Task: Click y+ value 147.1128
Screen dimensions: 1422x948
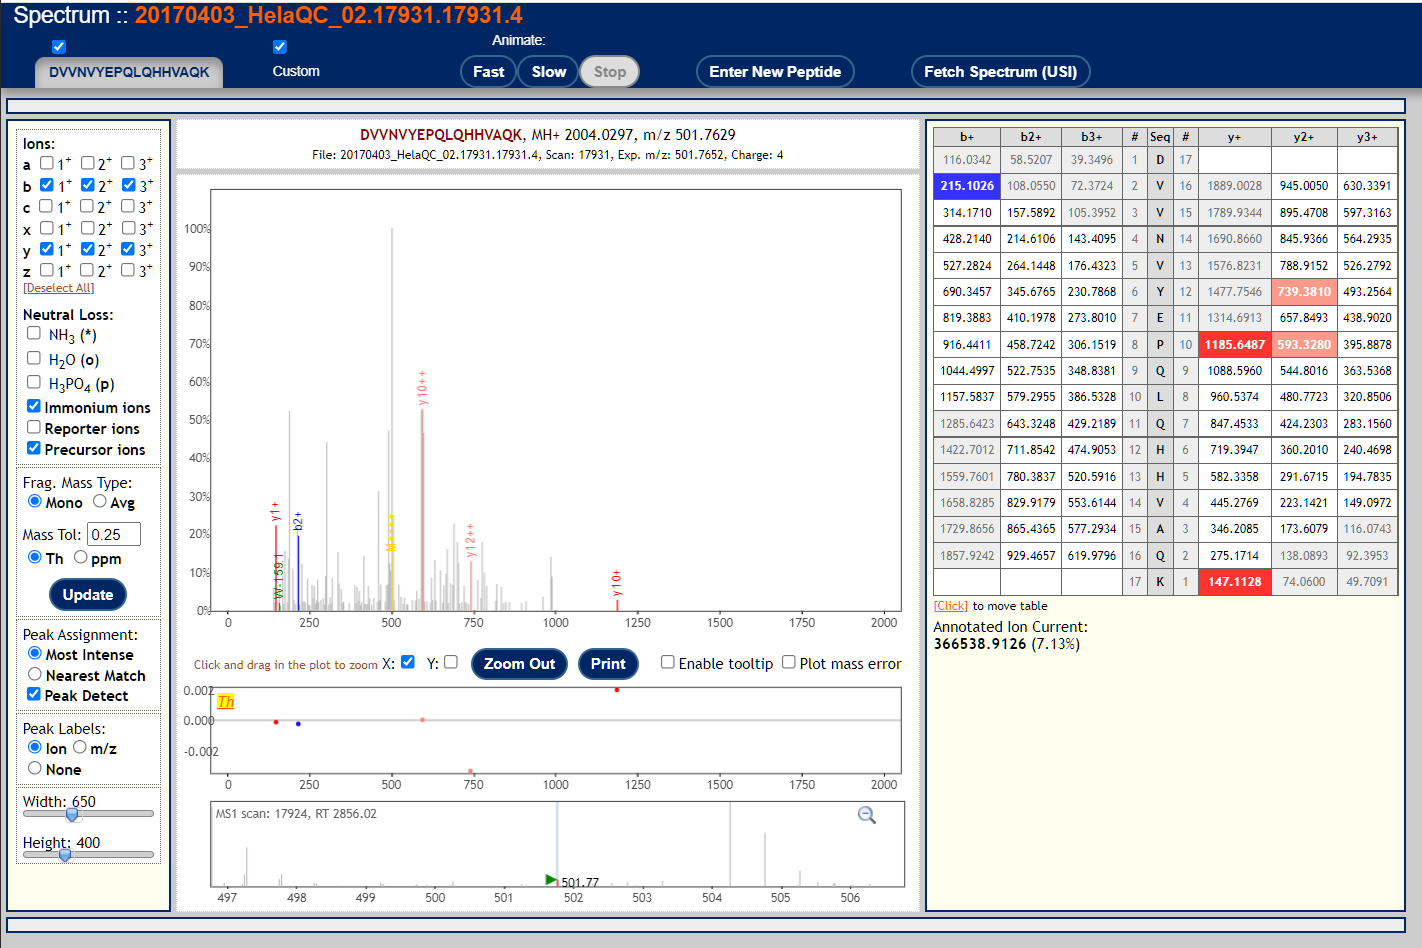Action: coord(1235,582)
